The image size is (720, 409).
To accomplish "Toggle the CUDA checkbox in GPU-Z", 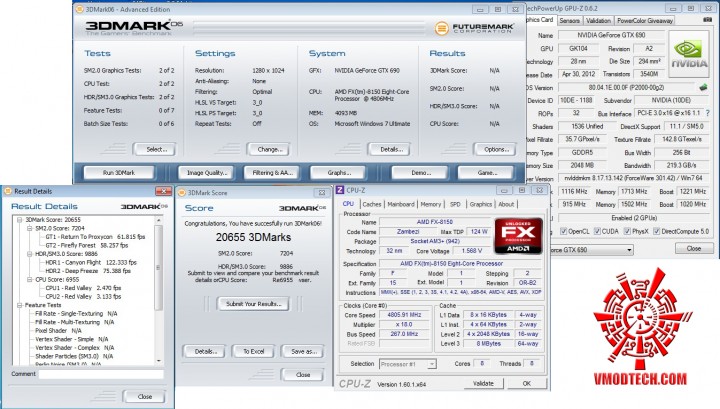I will 597,231.
